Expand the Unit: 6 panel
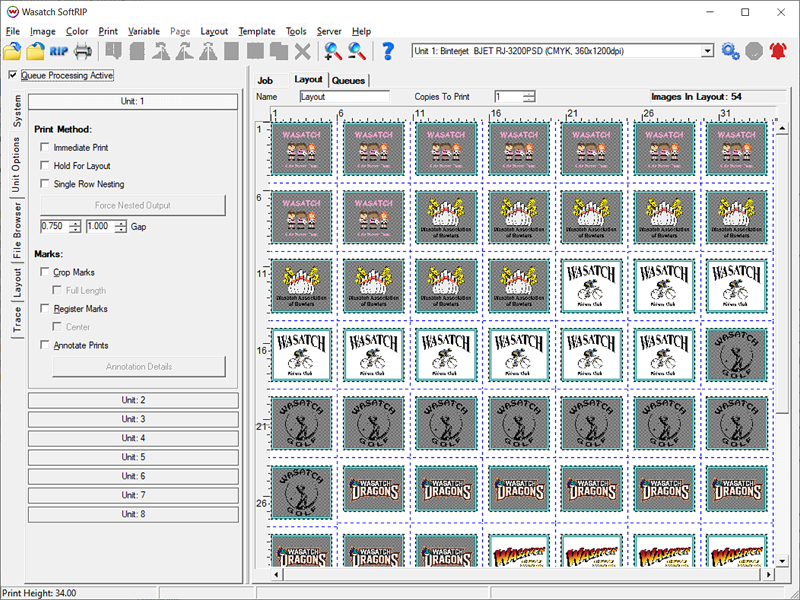Screen dimensions: 800x600 click(133, 476)
